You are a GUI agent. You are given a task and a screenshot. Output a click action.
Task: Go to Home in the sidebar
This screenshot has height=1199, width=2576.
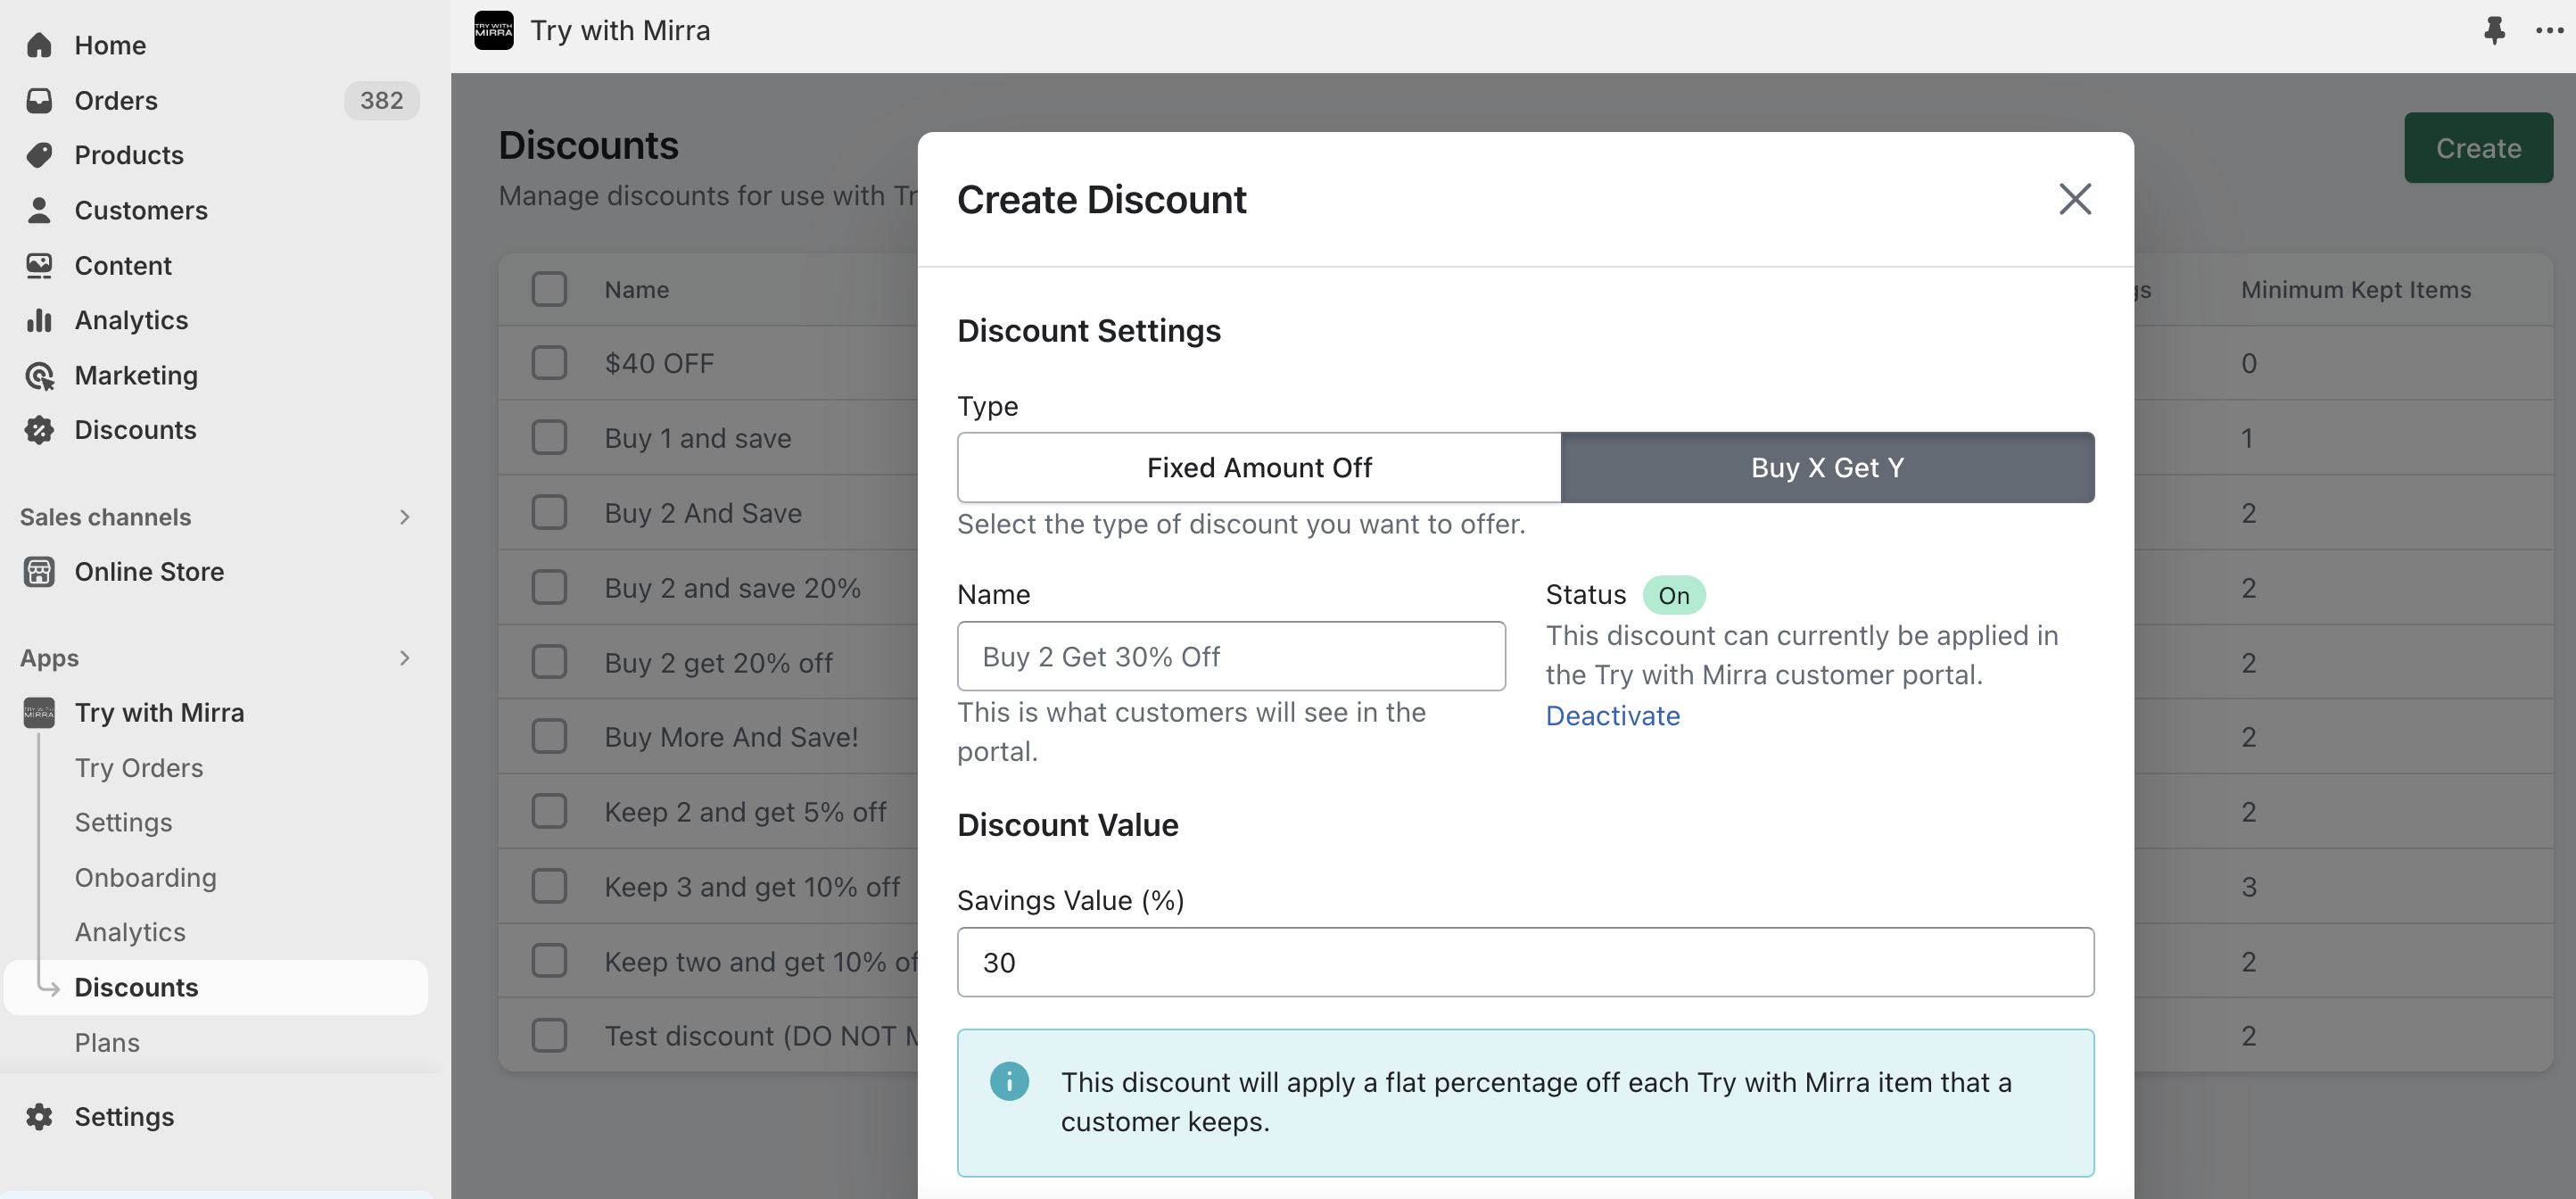110,45
